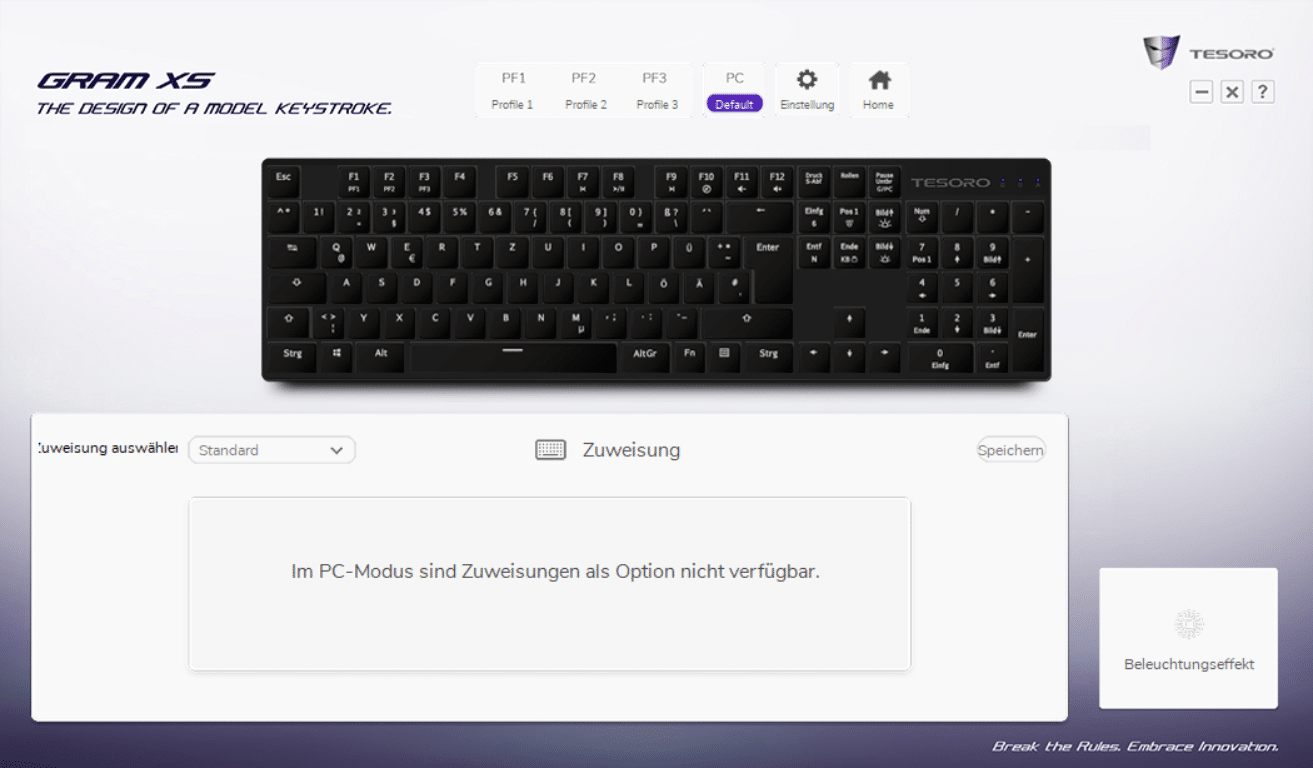Select the PC Default mode
The image size is (1313, 768).
tap(734, 90)
